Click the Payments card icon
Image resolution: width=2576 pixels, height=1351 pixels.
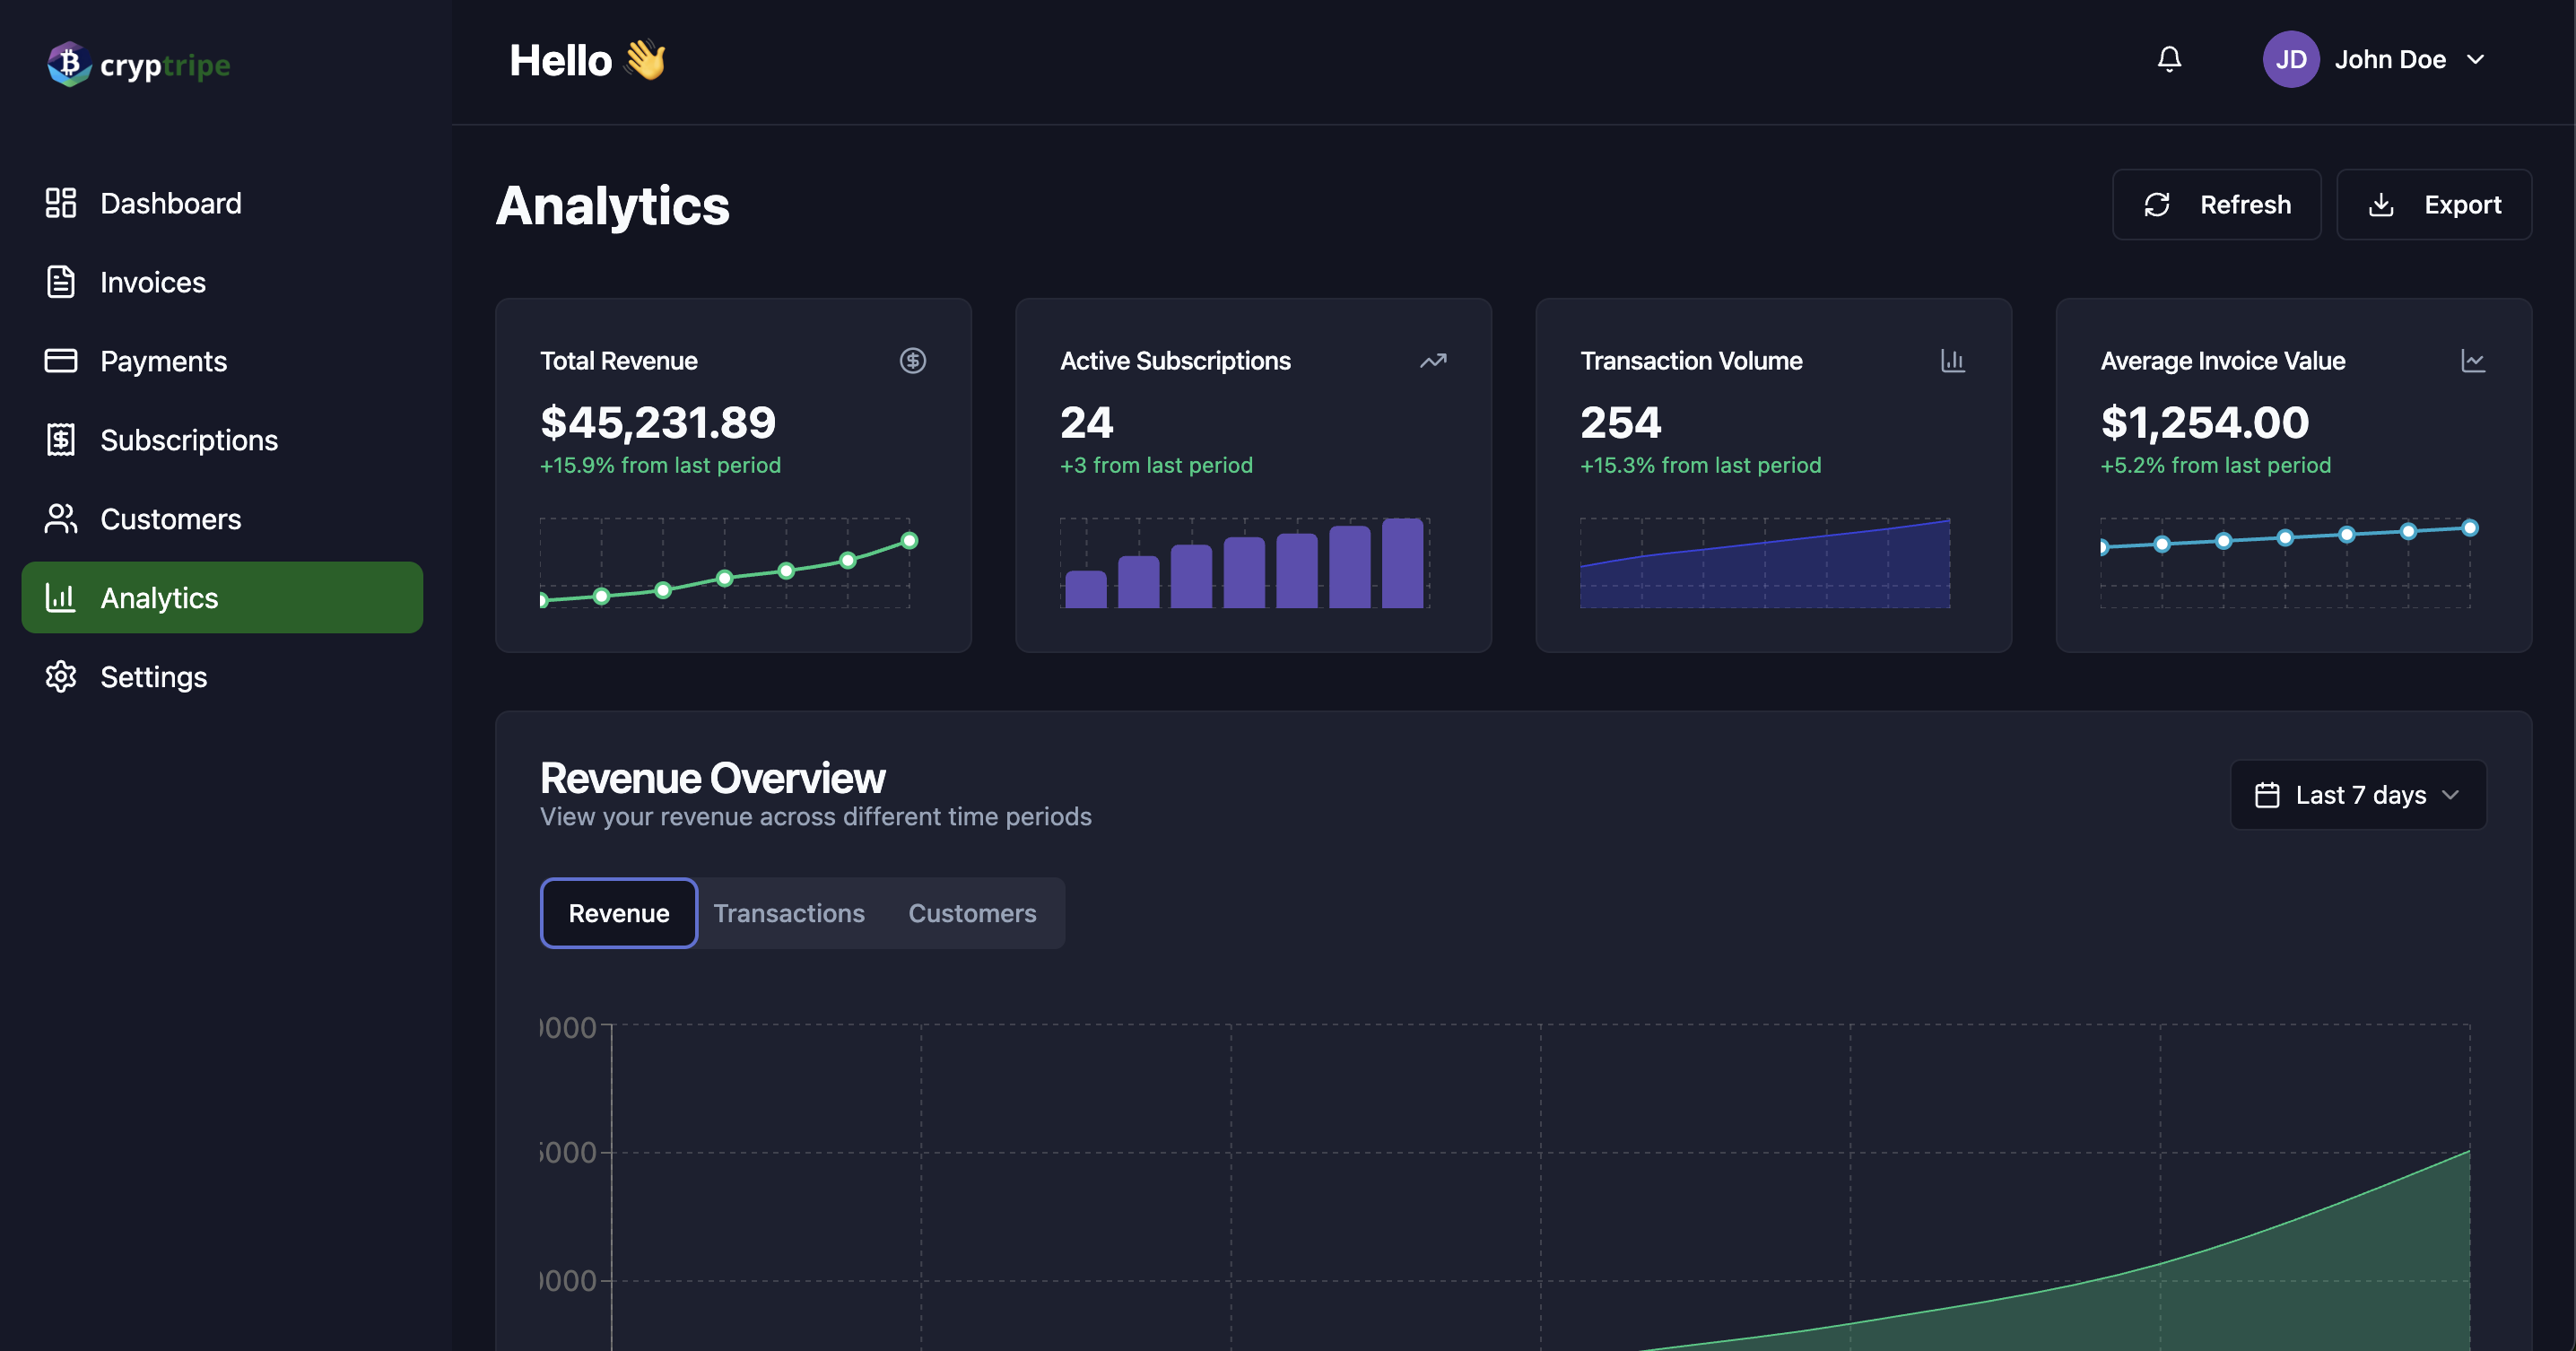(x=61, y=361)
